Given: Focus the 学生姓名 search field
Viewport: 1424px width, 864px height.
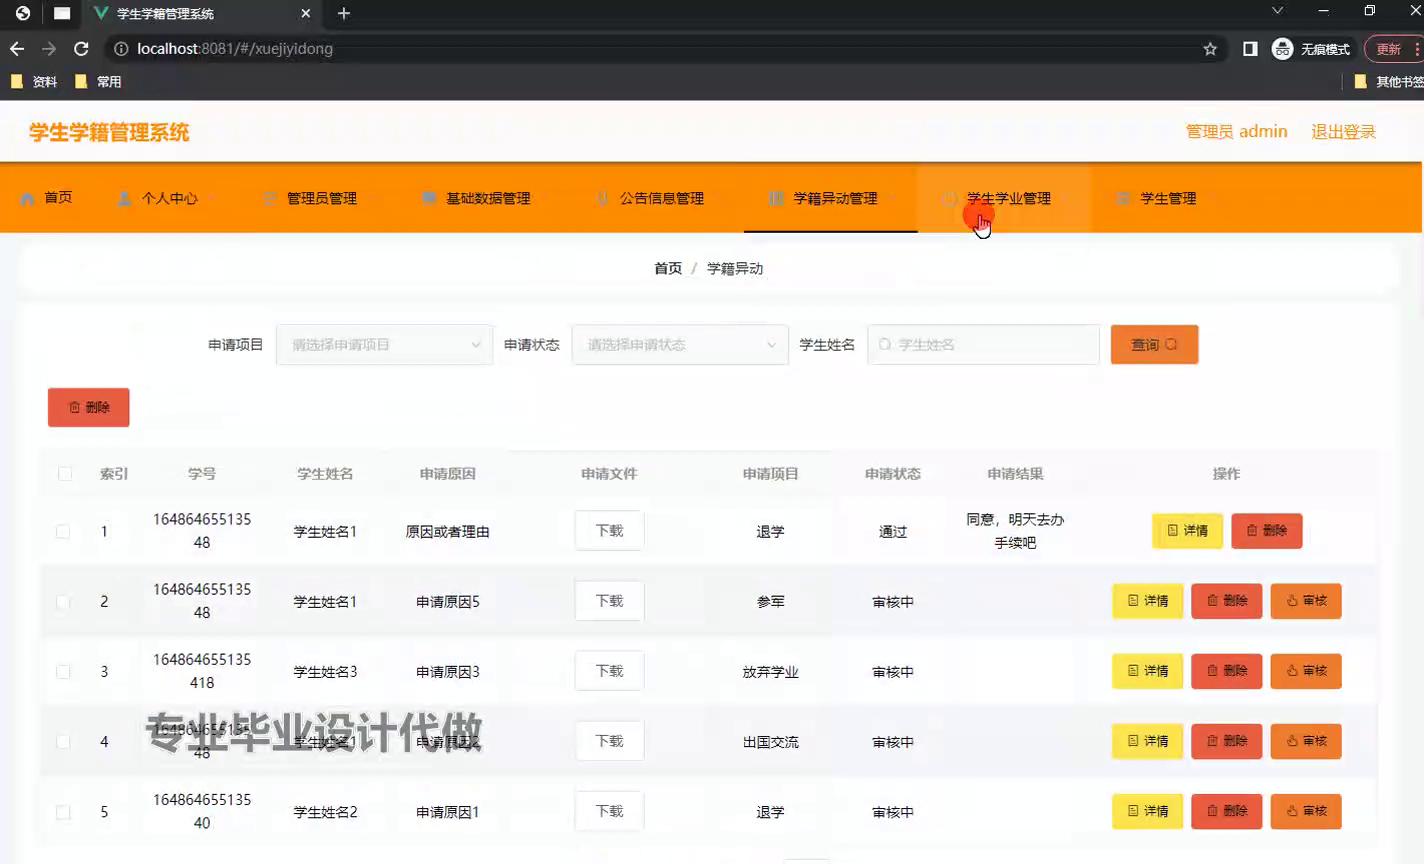Looking at the screenshot, I should 984,344.
